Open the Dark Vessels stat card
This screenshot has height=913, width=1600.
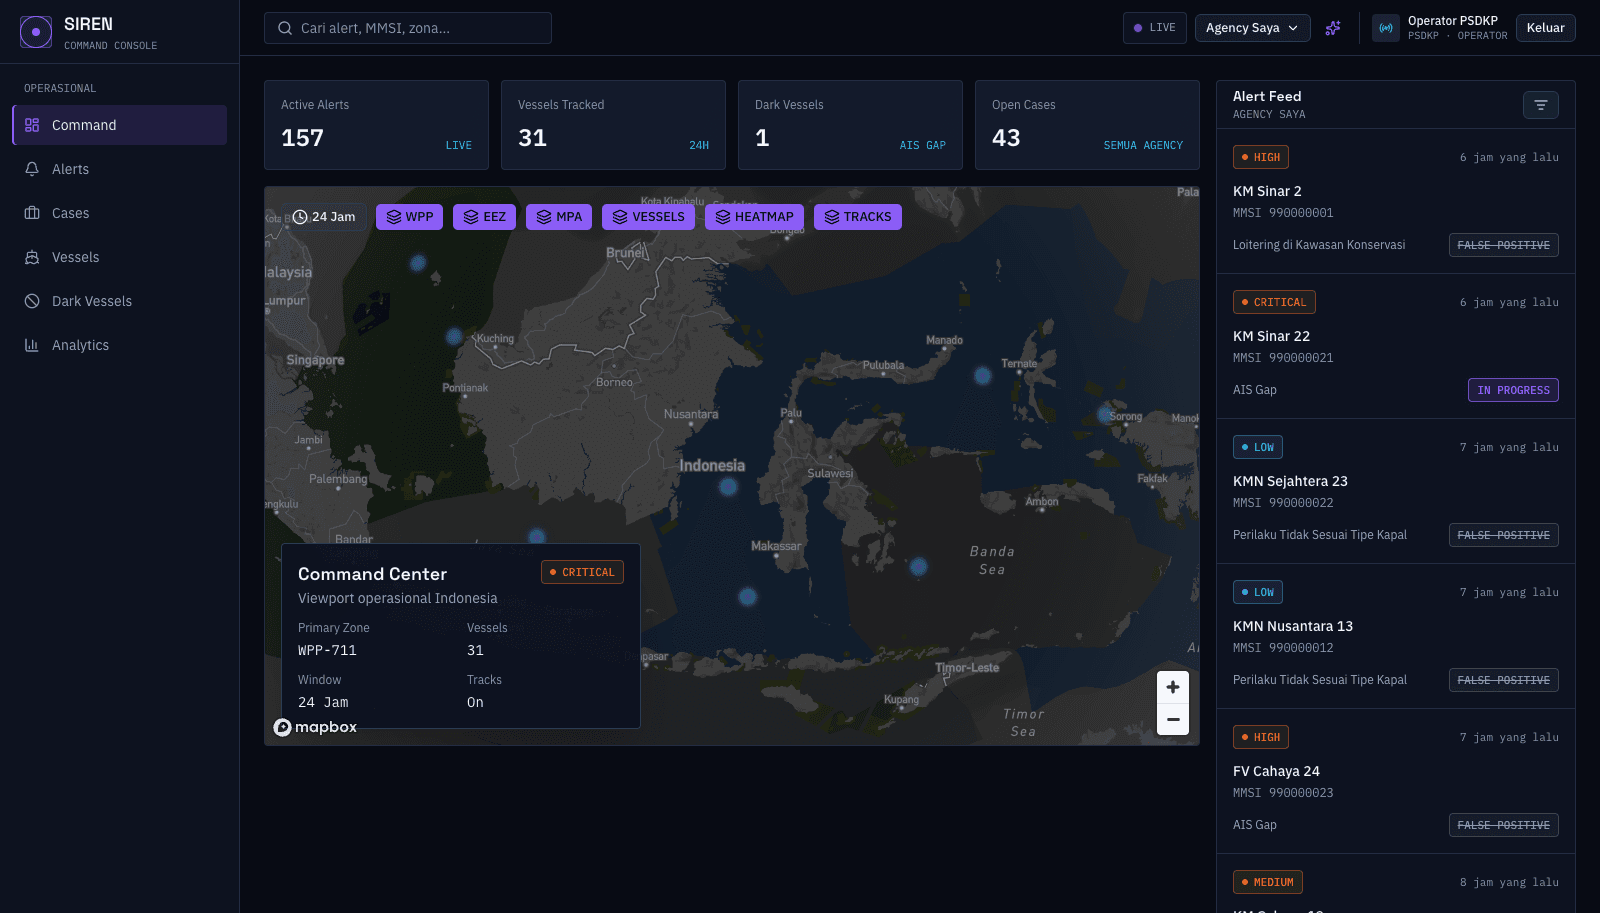click(x=850, y=125)
